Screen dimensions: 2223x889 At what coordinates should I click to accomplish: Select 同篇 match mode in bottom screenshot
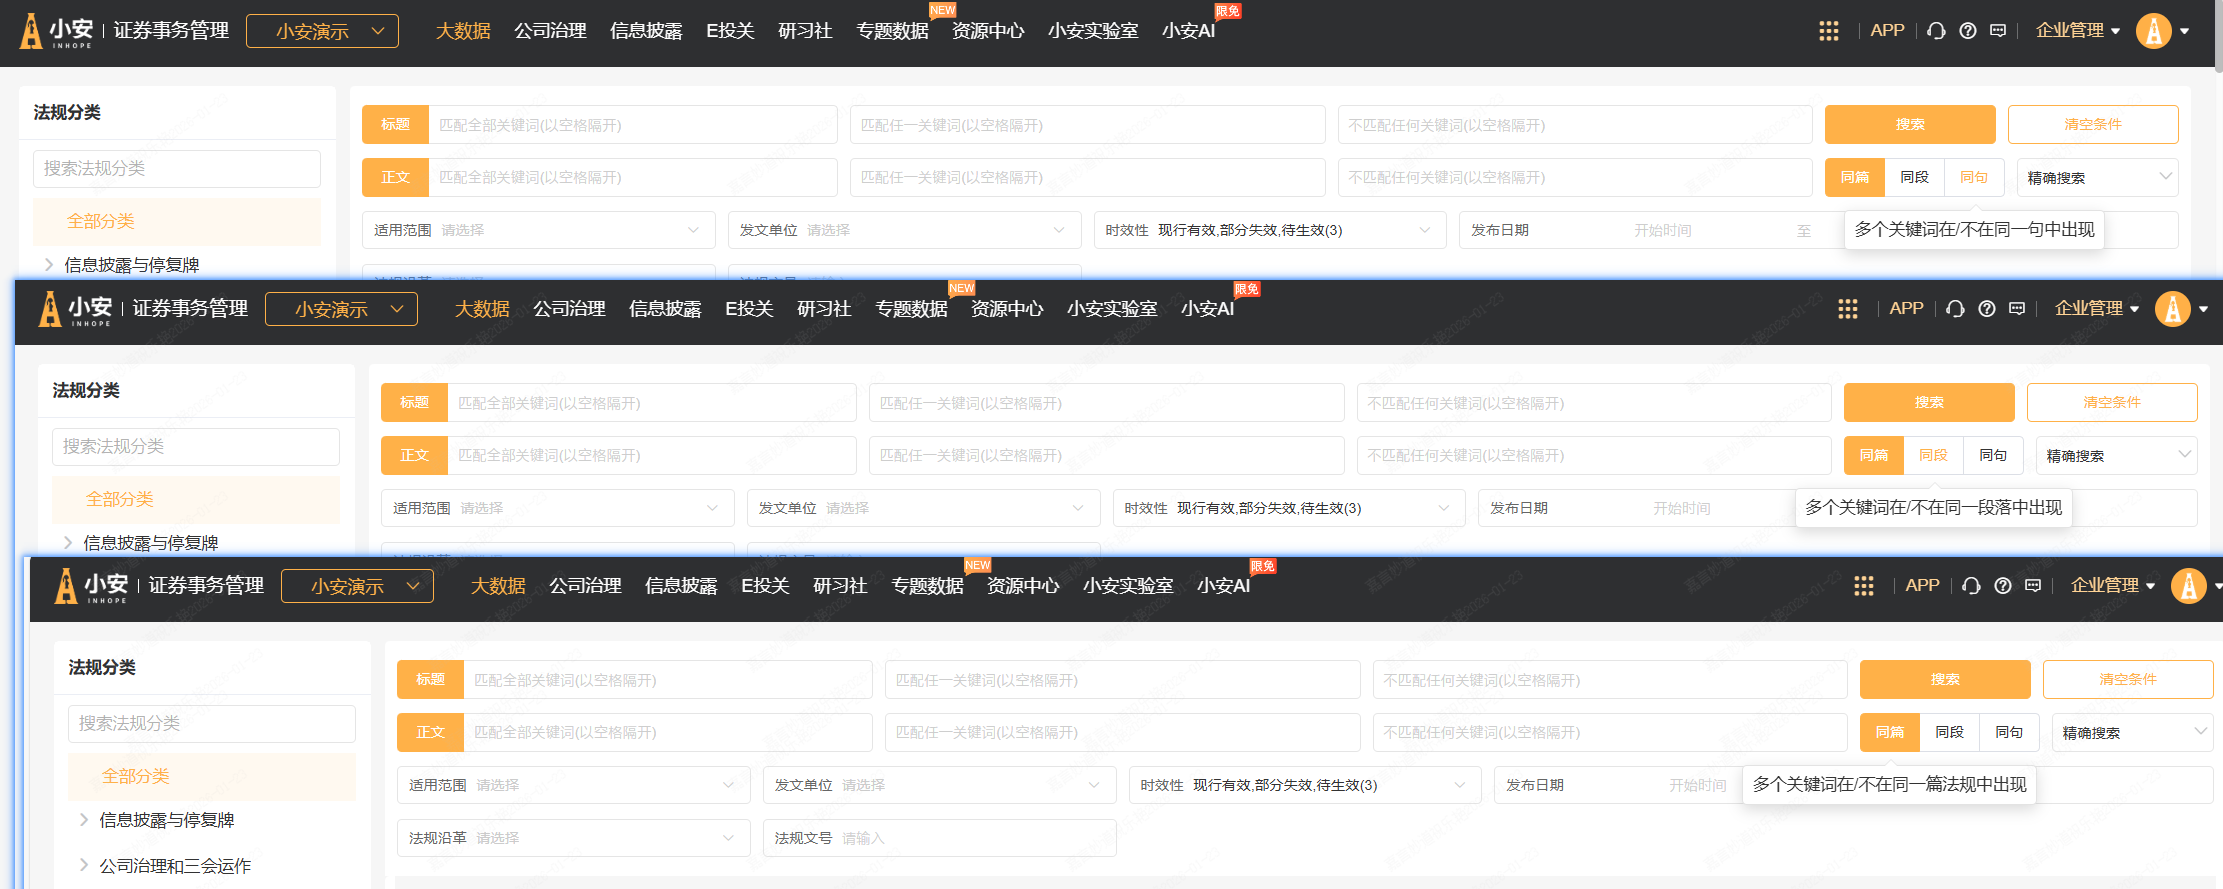[x=1890, y=732]
